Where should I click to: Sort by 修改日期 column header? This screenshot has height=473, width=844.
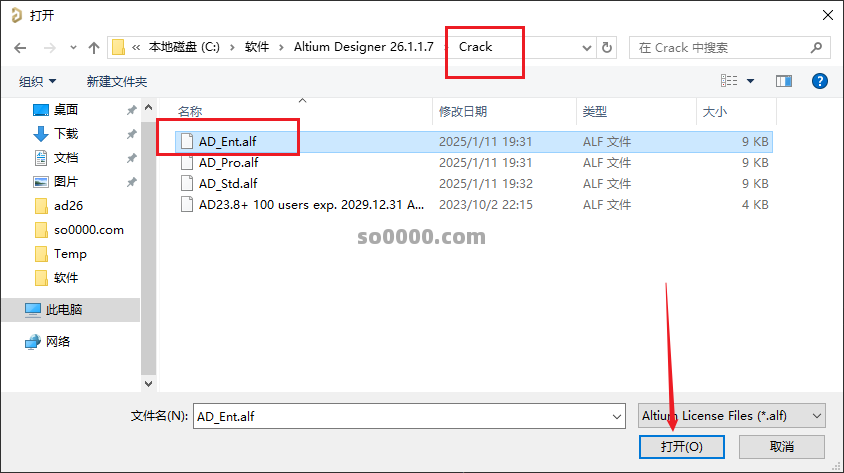pyautogui.click(x=463, y=111)
